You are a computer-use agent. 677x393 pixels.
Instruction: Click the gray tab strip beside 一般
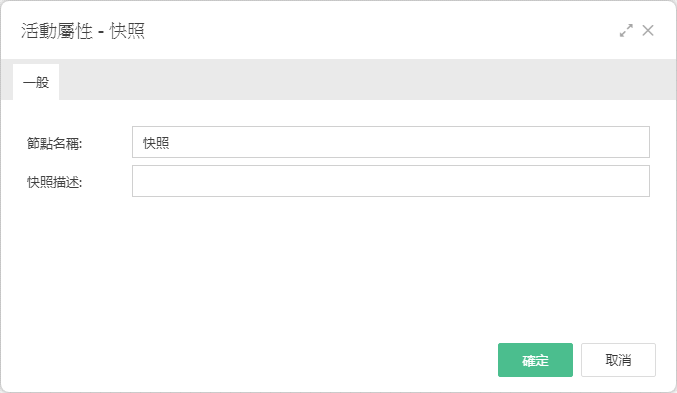click(368, 80)
